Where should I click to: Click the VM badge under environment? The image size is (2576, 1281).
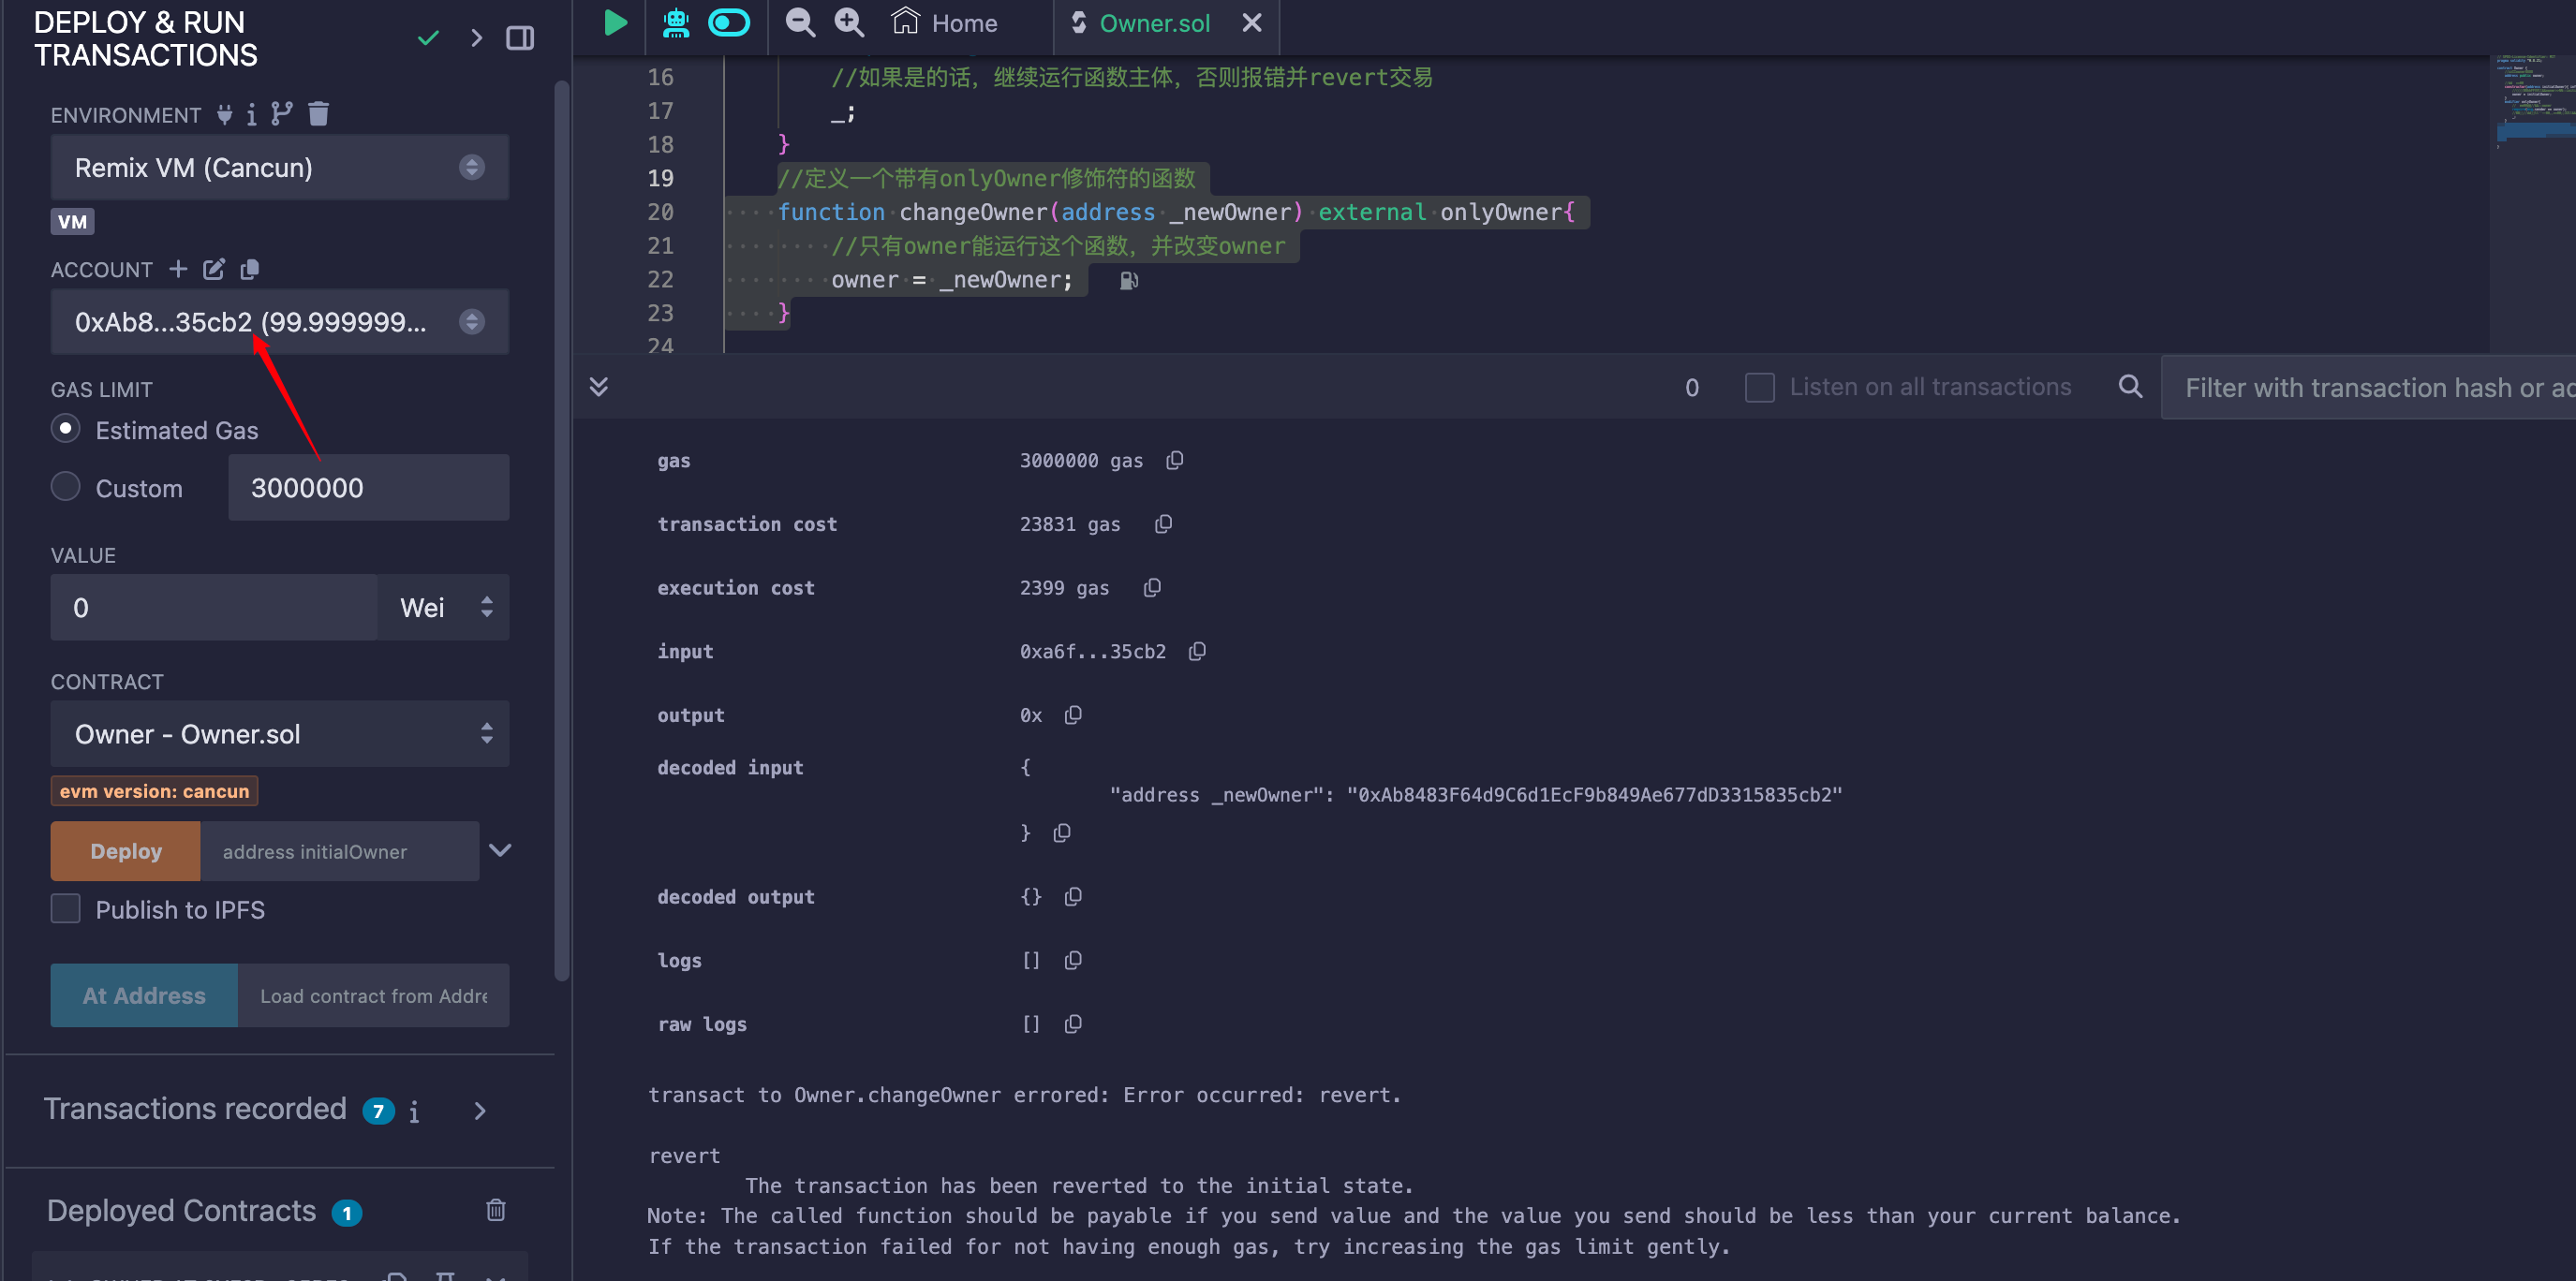tap(72, 221)
